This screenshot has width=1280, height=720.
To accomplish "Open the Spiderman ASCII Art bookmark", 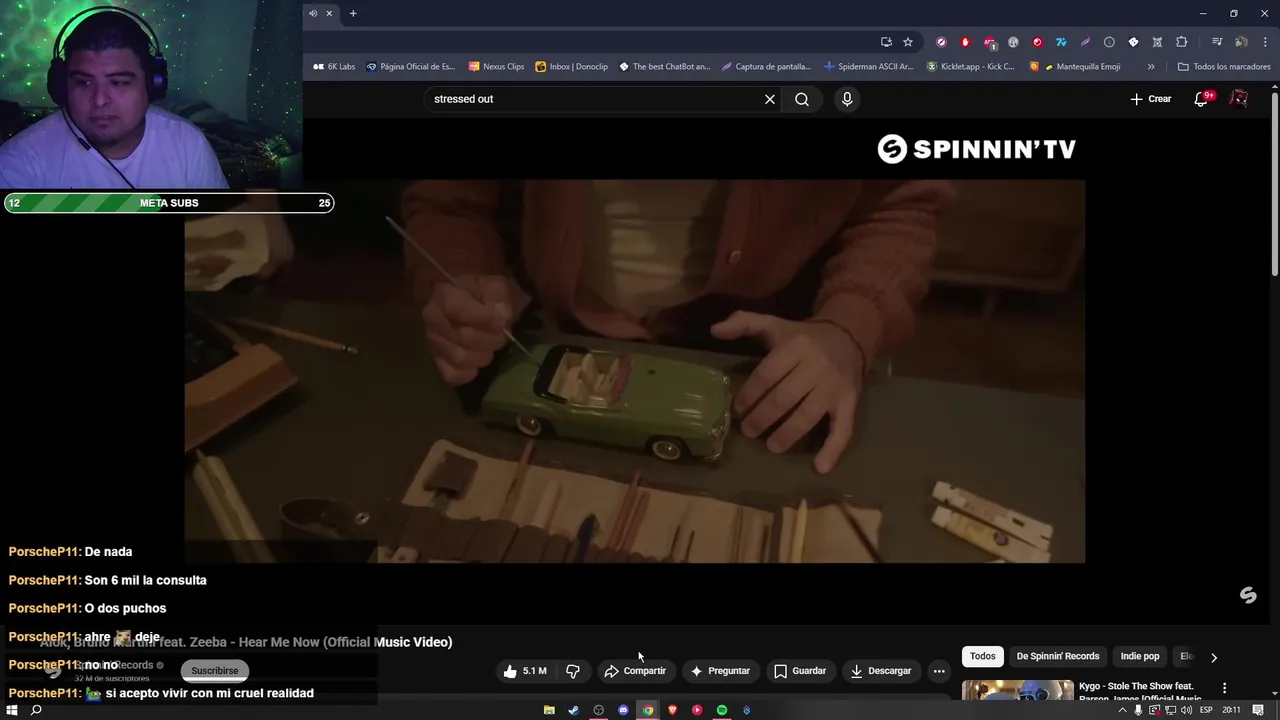I will (868, 66).
